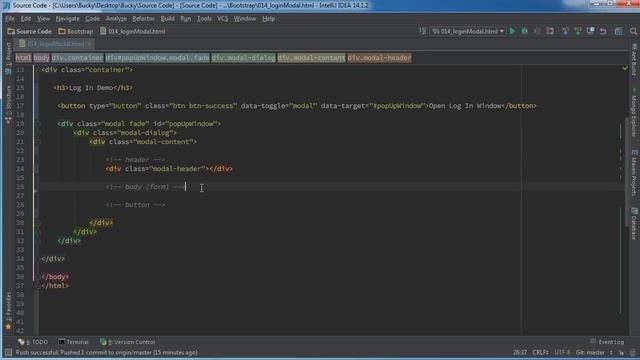Open the UTF-8 encoding selector
Image resolution: width=640 pixels, height=360 pixels.
pos(562,352)
